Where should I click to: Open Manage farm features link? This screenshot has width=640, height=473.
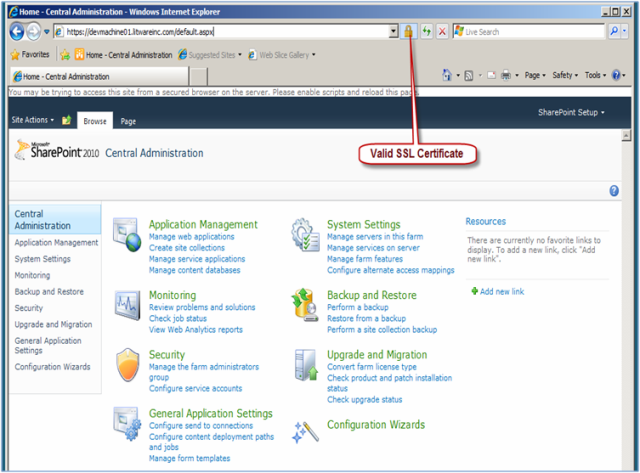coord(365,259)
